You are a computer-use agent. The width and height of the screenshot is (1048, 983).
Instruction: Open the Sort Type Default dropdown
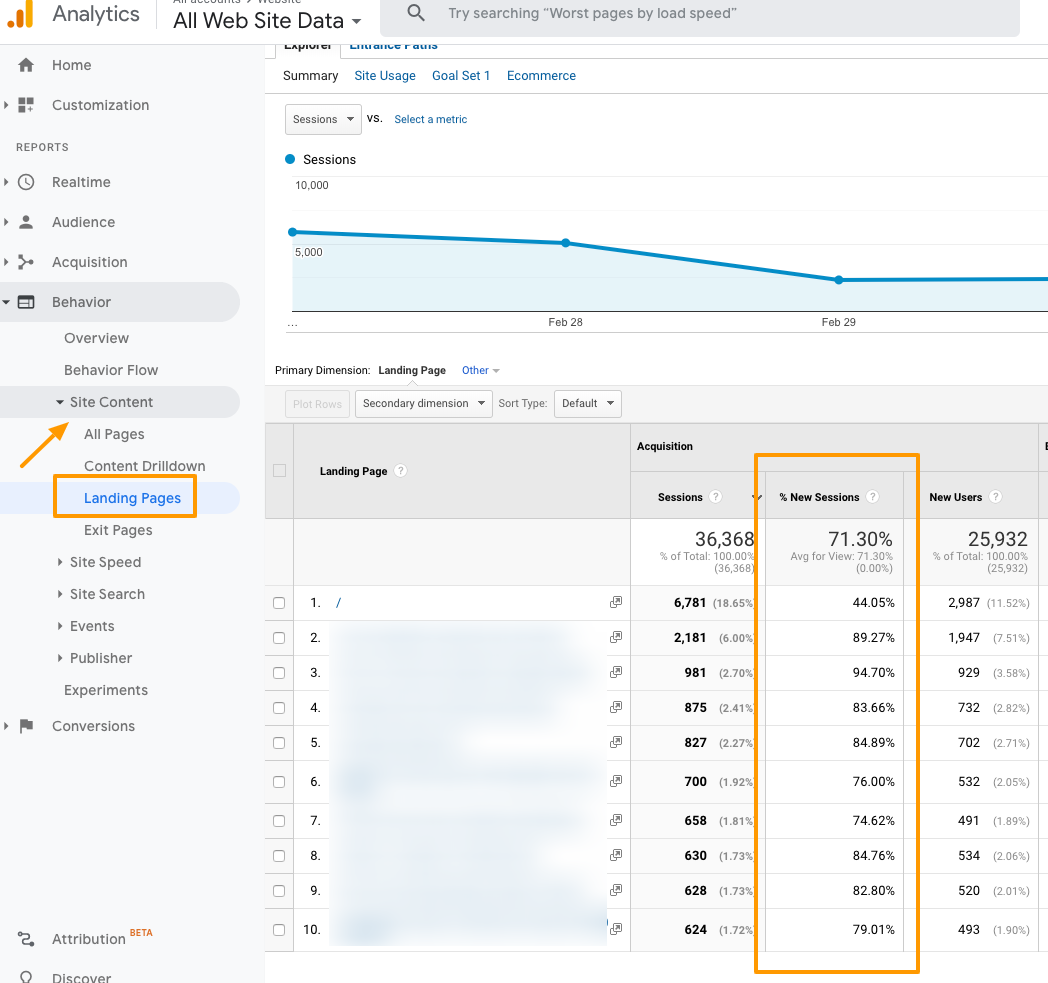click(x=587, y=404)
